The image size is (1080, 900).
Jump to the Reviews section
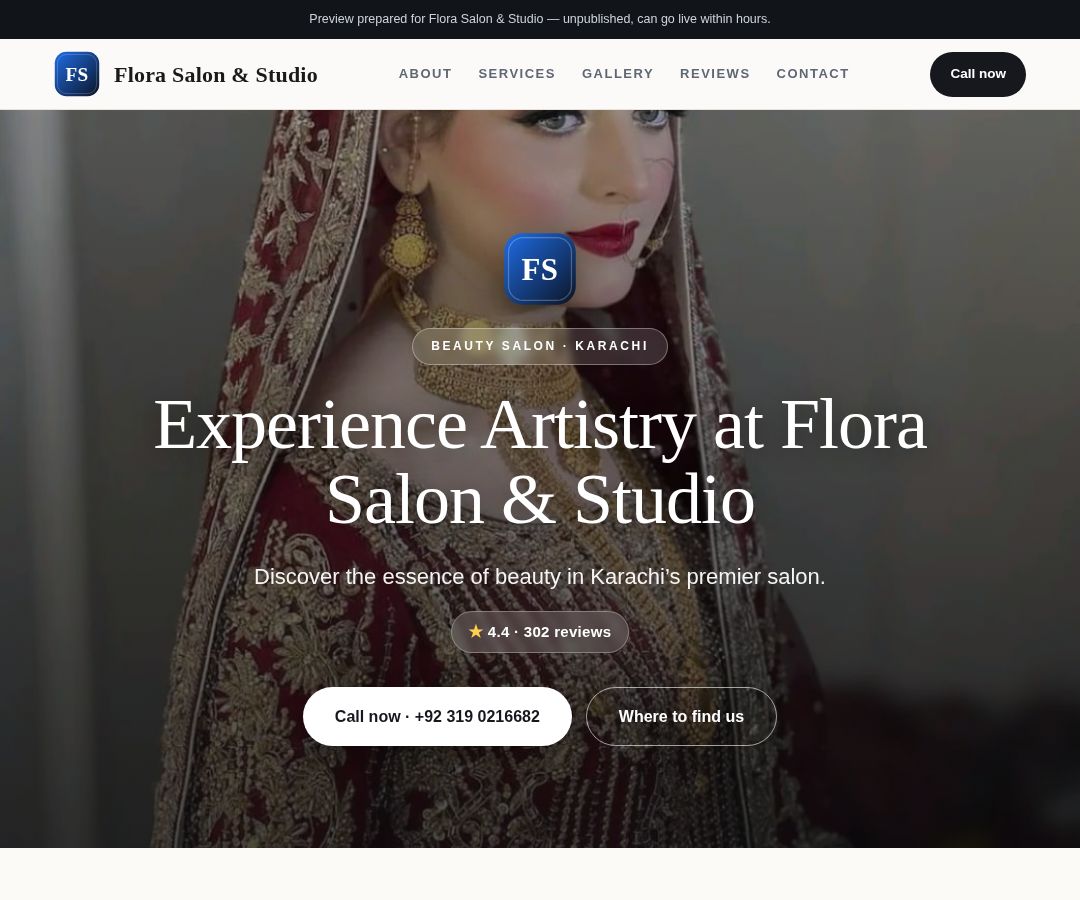tap(714, 74)
